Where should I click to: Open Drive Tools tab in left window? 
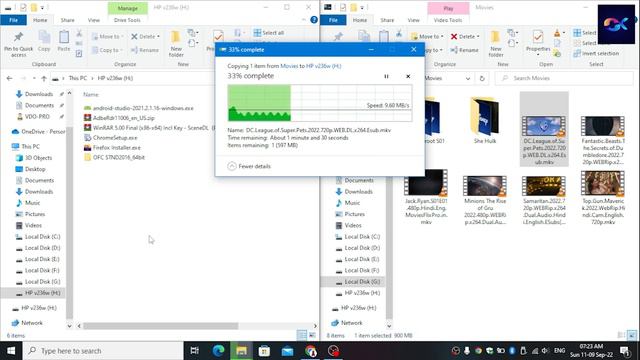(127, 20)
